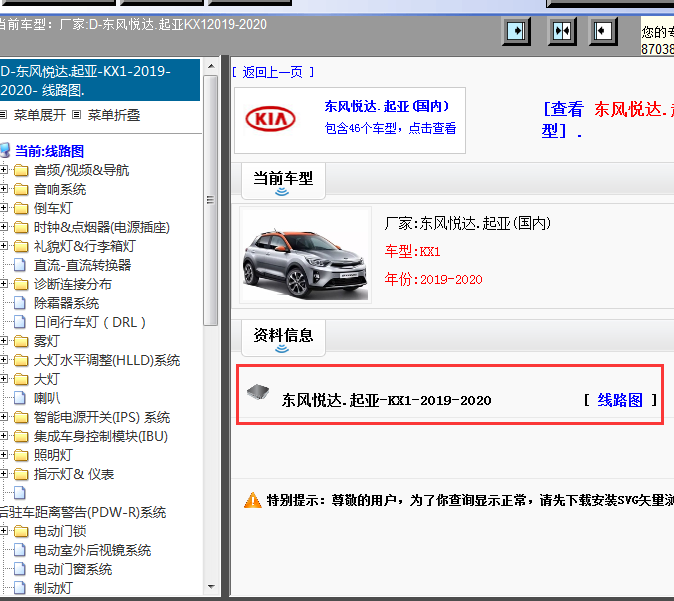This screenshot has height=601, width=674.
Task: Click 菜单展开 to expand all menus
Action: [40, 115]
